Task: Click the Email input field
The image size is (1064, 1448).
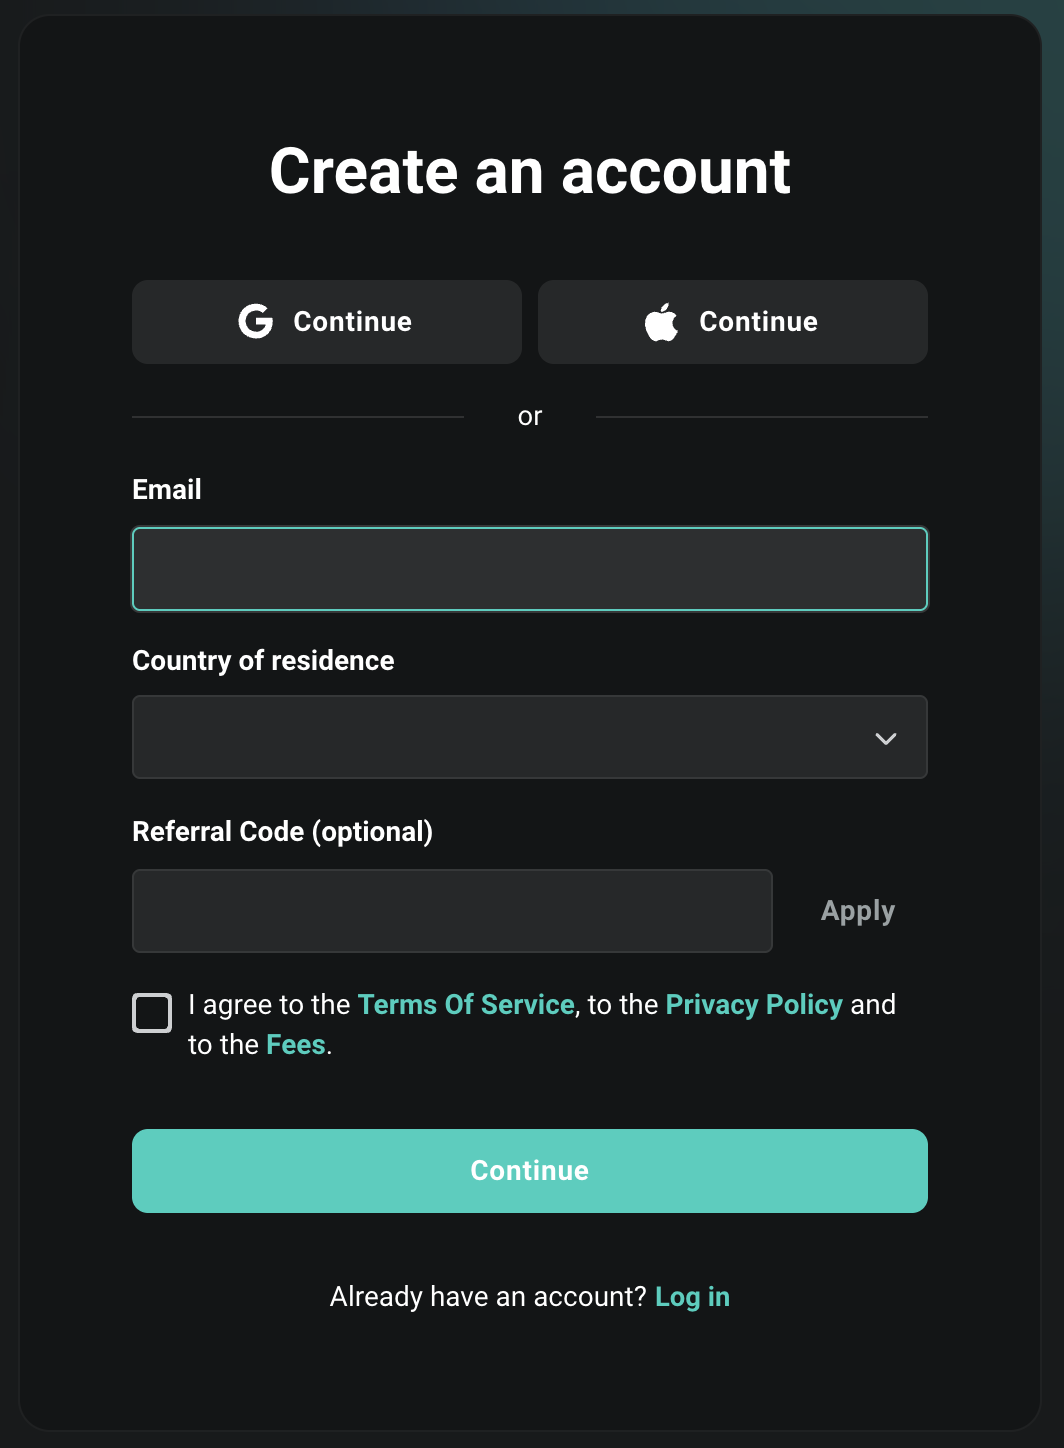Action: 530,568
